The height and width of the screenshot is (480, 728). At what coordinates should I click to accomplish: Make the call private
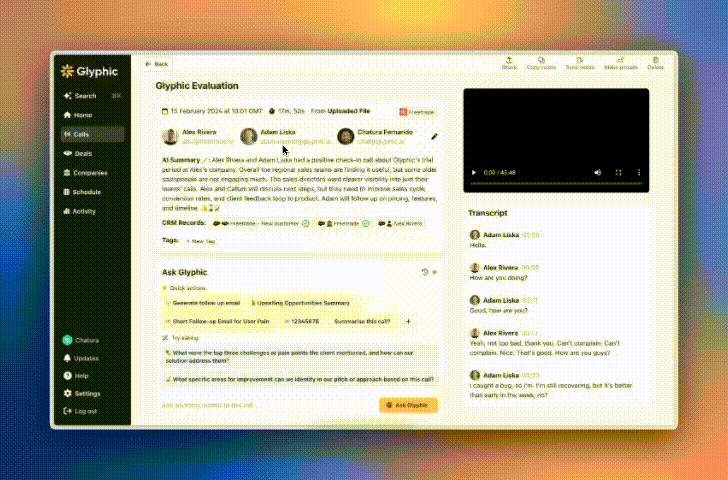point(621,63)
